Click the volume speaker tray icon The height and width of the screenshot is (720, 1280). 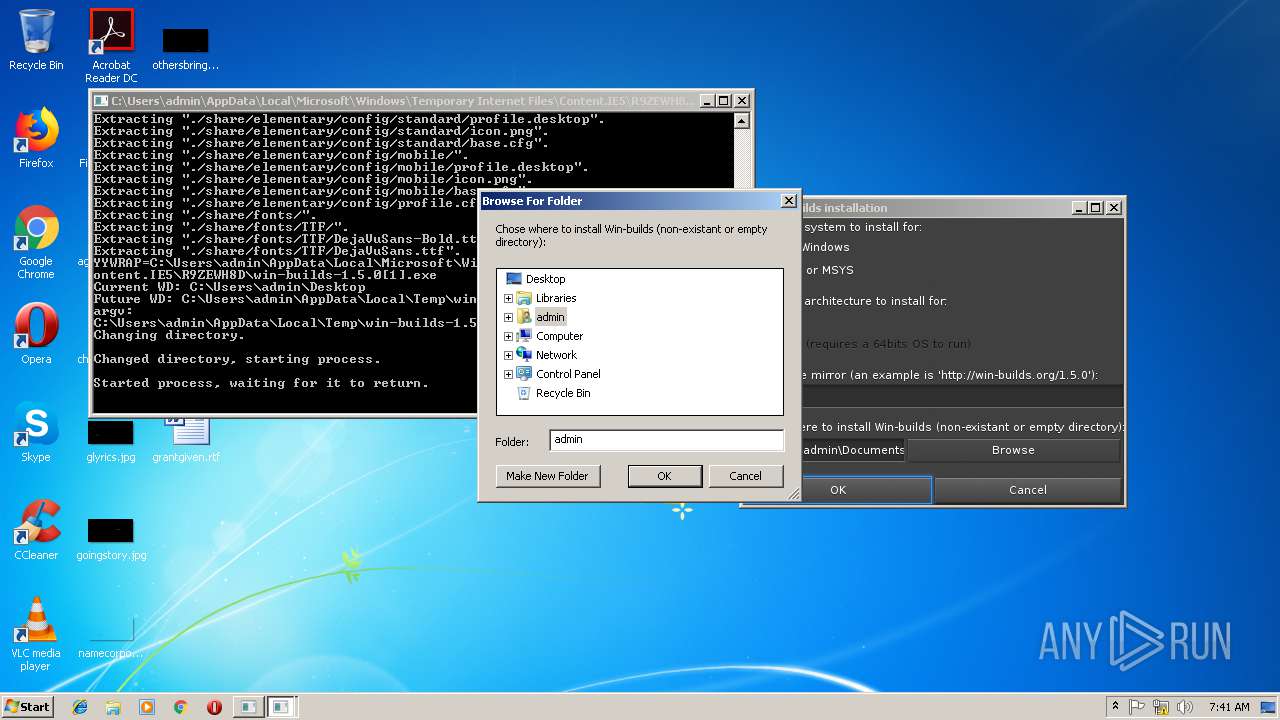[1185, 707]
